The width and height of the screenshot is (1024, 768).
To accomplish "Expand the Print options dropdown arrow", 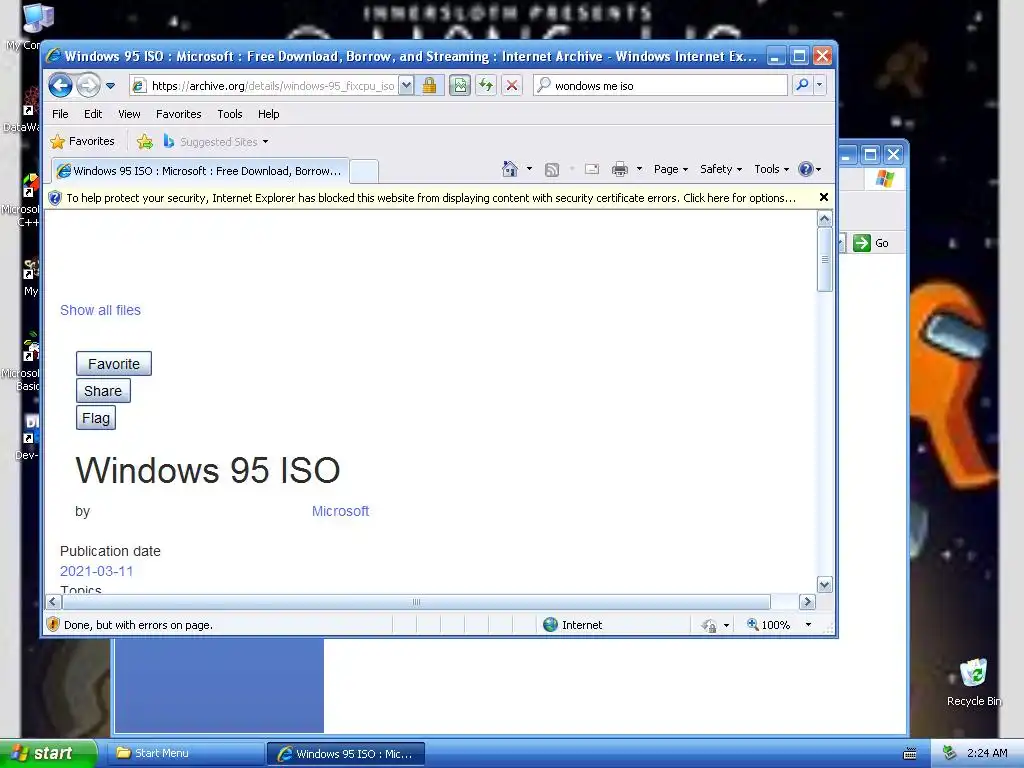I will click(x=639, y=169).
